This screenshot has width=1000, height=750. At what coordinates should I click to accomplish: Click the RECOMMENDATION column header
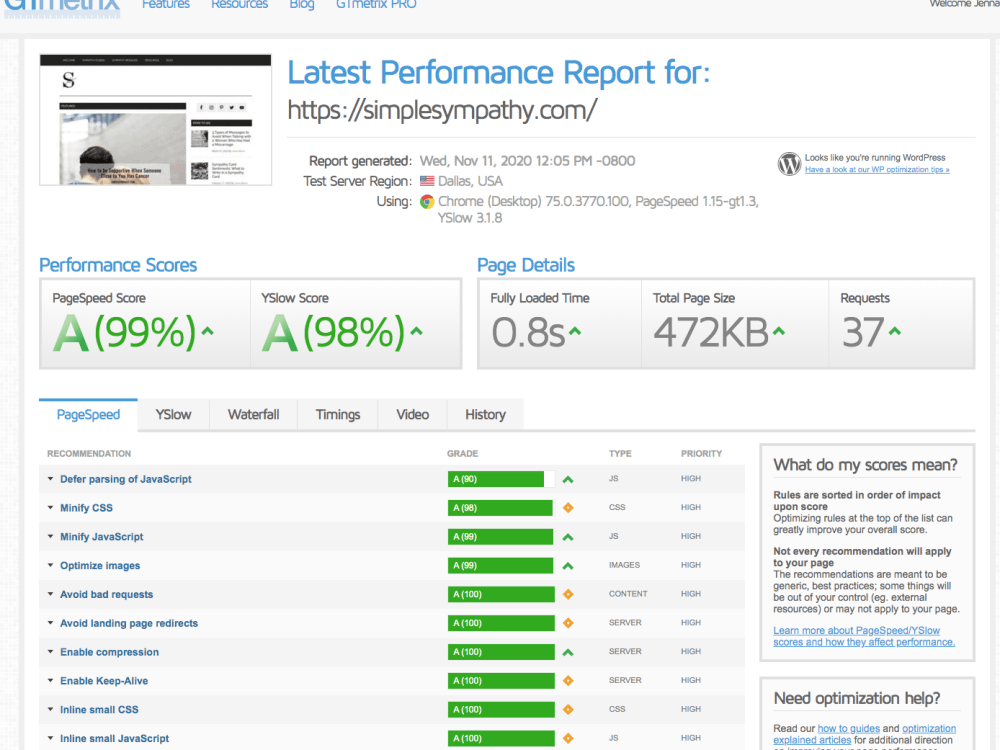[x=89, y=453]
